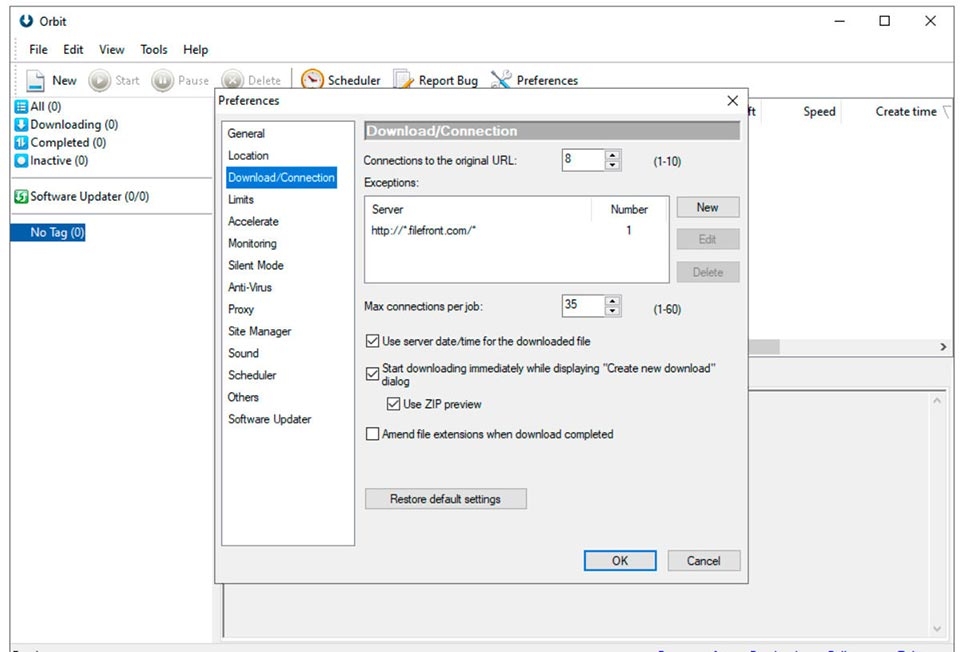Select the Completed (0) category icon
960x652 pixels.
21,143
